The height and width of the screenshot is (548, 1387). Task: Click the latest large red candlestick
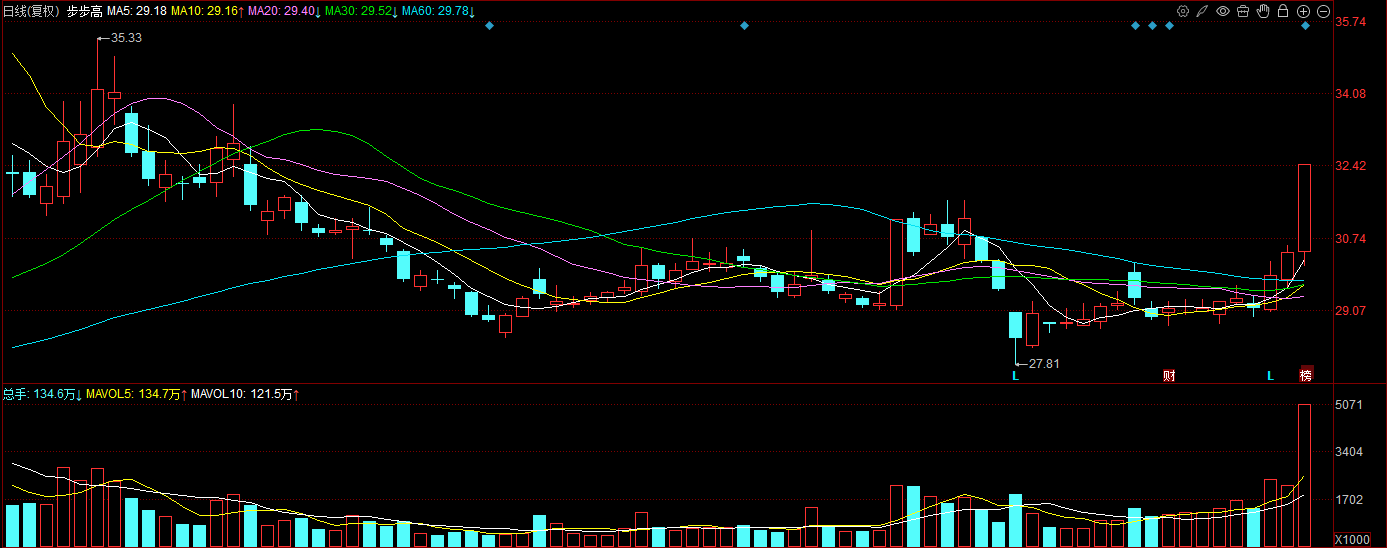[x=1304, y=208]
